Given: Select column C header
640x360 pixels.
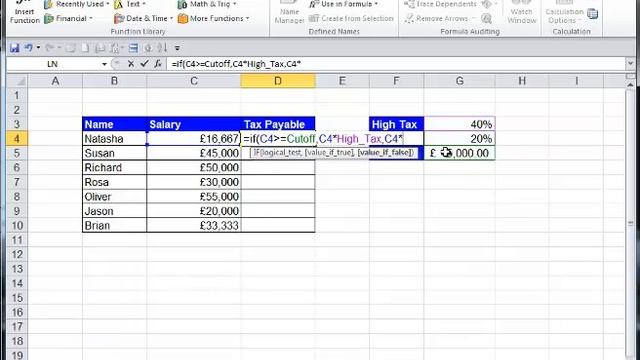Looking at the screenshot, I should coord(194,81).
